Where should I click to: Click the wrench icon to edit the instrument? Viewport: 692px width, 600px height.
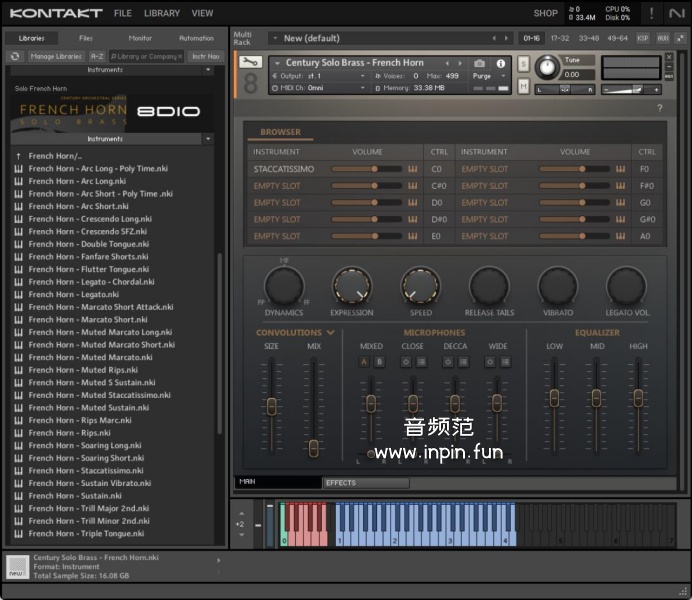click(251, 64)
